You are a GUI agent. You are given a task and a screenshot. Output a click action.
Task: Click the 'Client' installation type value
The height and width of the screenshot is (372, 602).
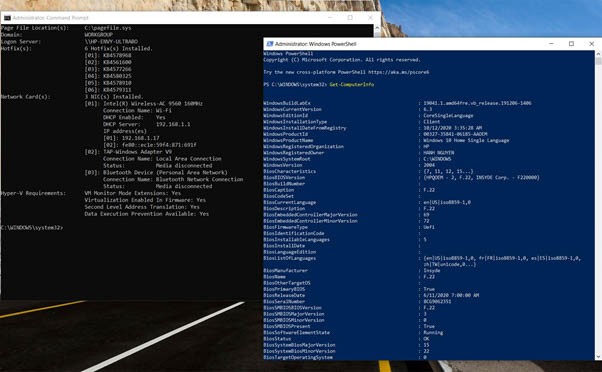coord(432,122)
